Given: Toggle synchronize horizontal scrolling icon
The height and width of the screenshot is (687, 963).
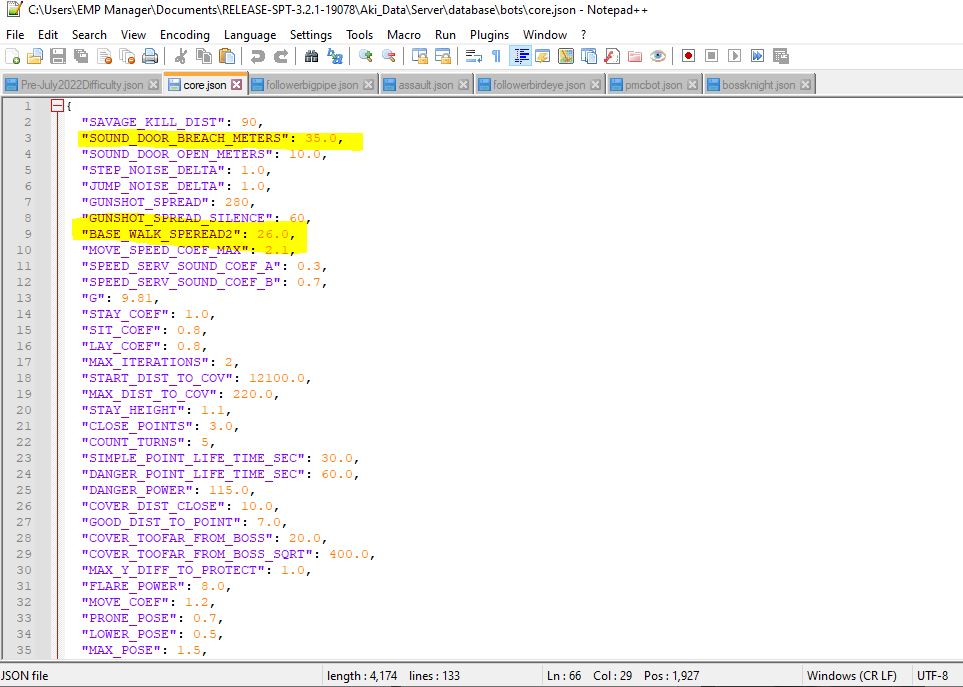Looking at the screenshot, I should (x=443, y=56).
